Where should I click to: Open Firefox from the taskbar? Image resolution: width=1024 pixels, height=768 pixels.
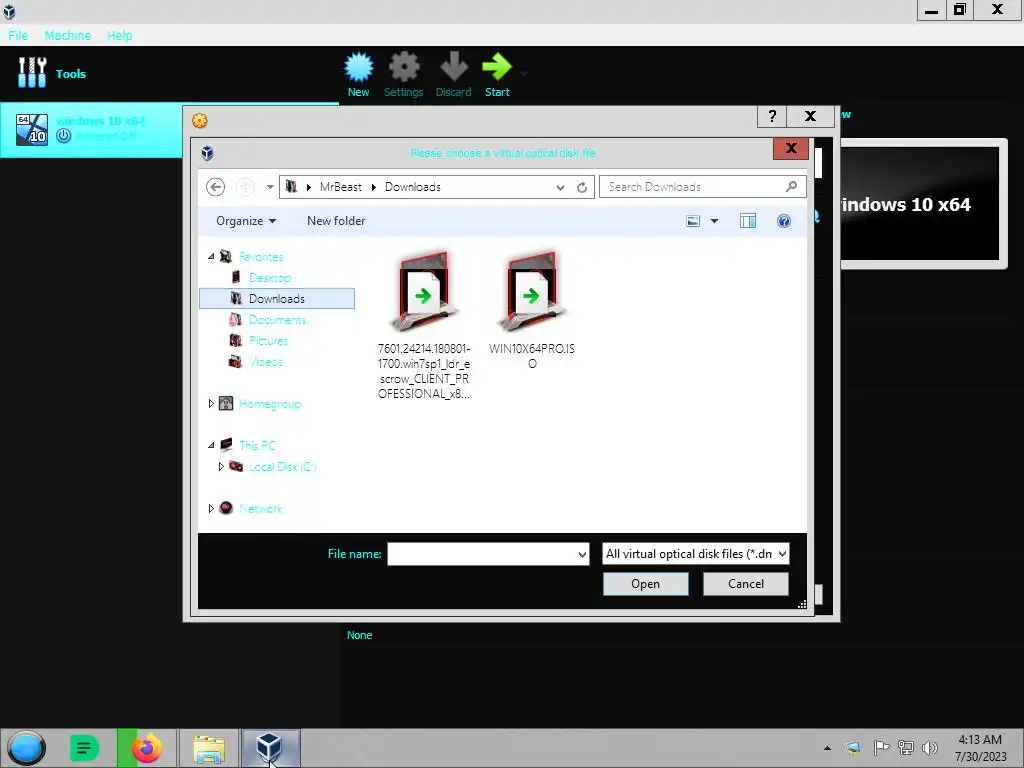point(146,748)
